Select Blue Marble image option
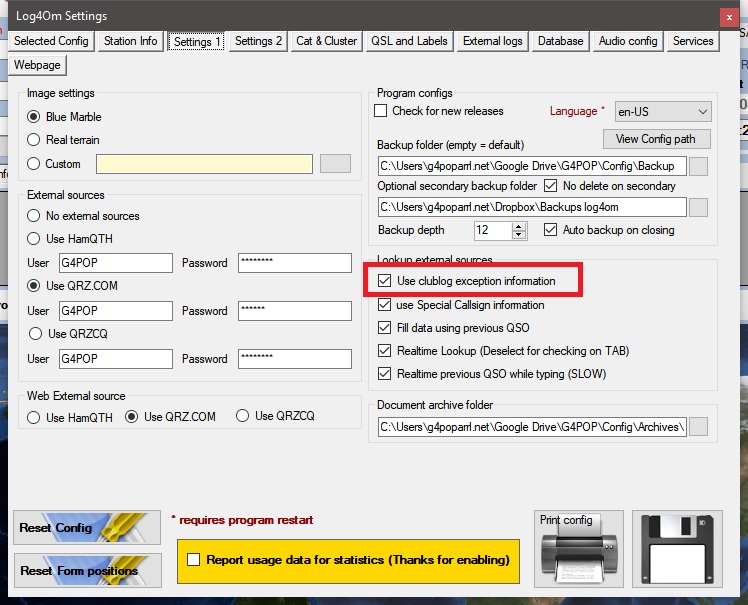 pos(64,117)
